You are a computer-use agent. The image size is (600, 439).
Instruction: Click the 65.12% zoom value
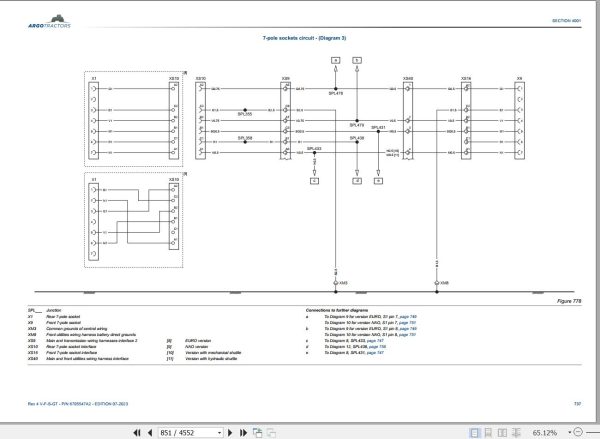click(545, 433)
